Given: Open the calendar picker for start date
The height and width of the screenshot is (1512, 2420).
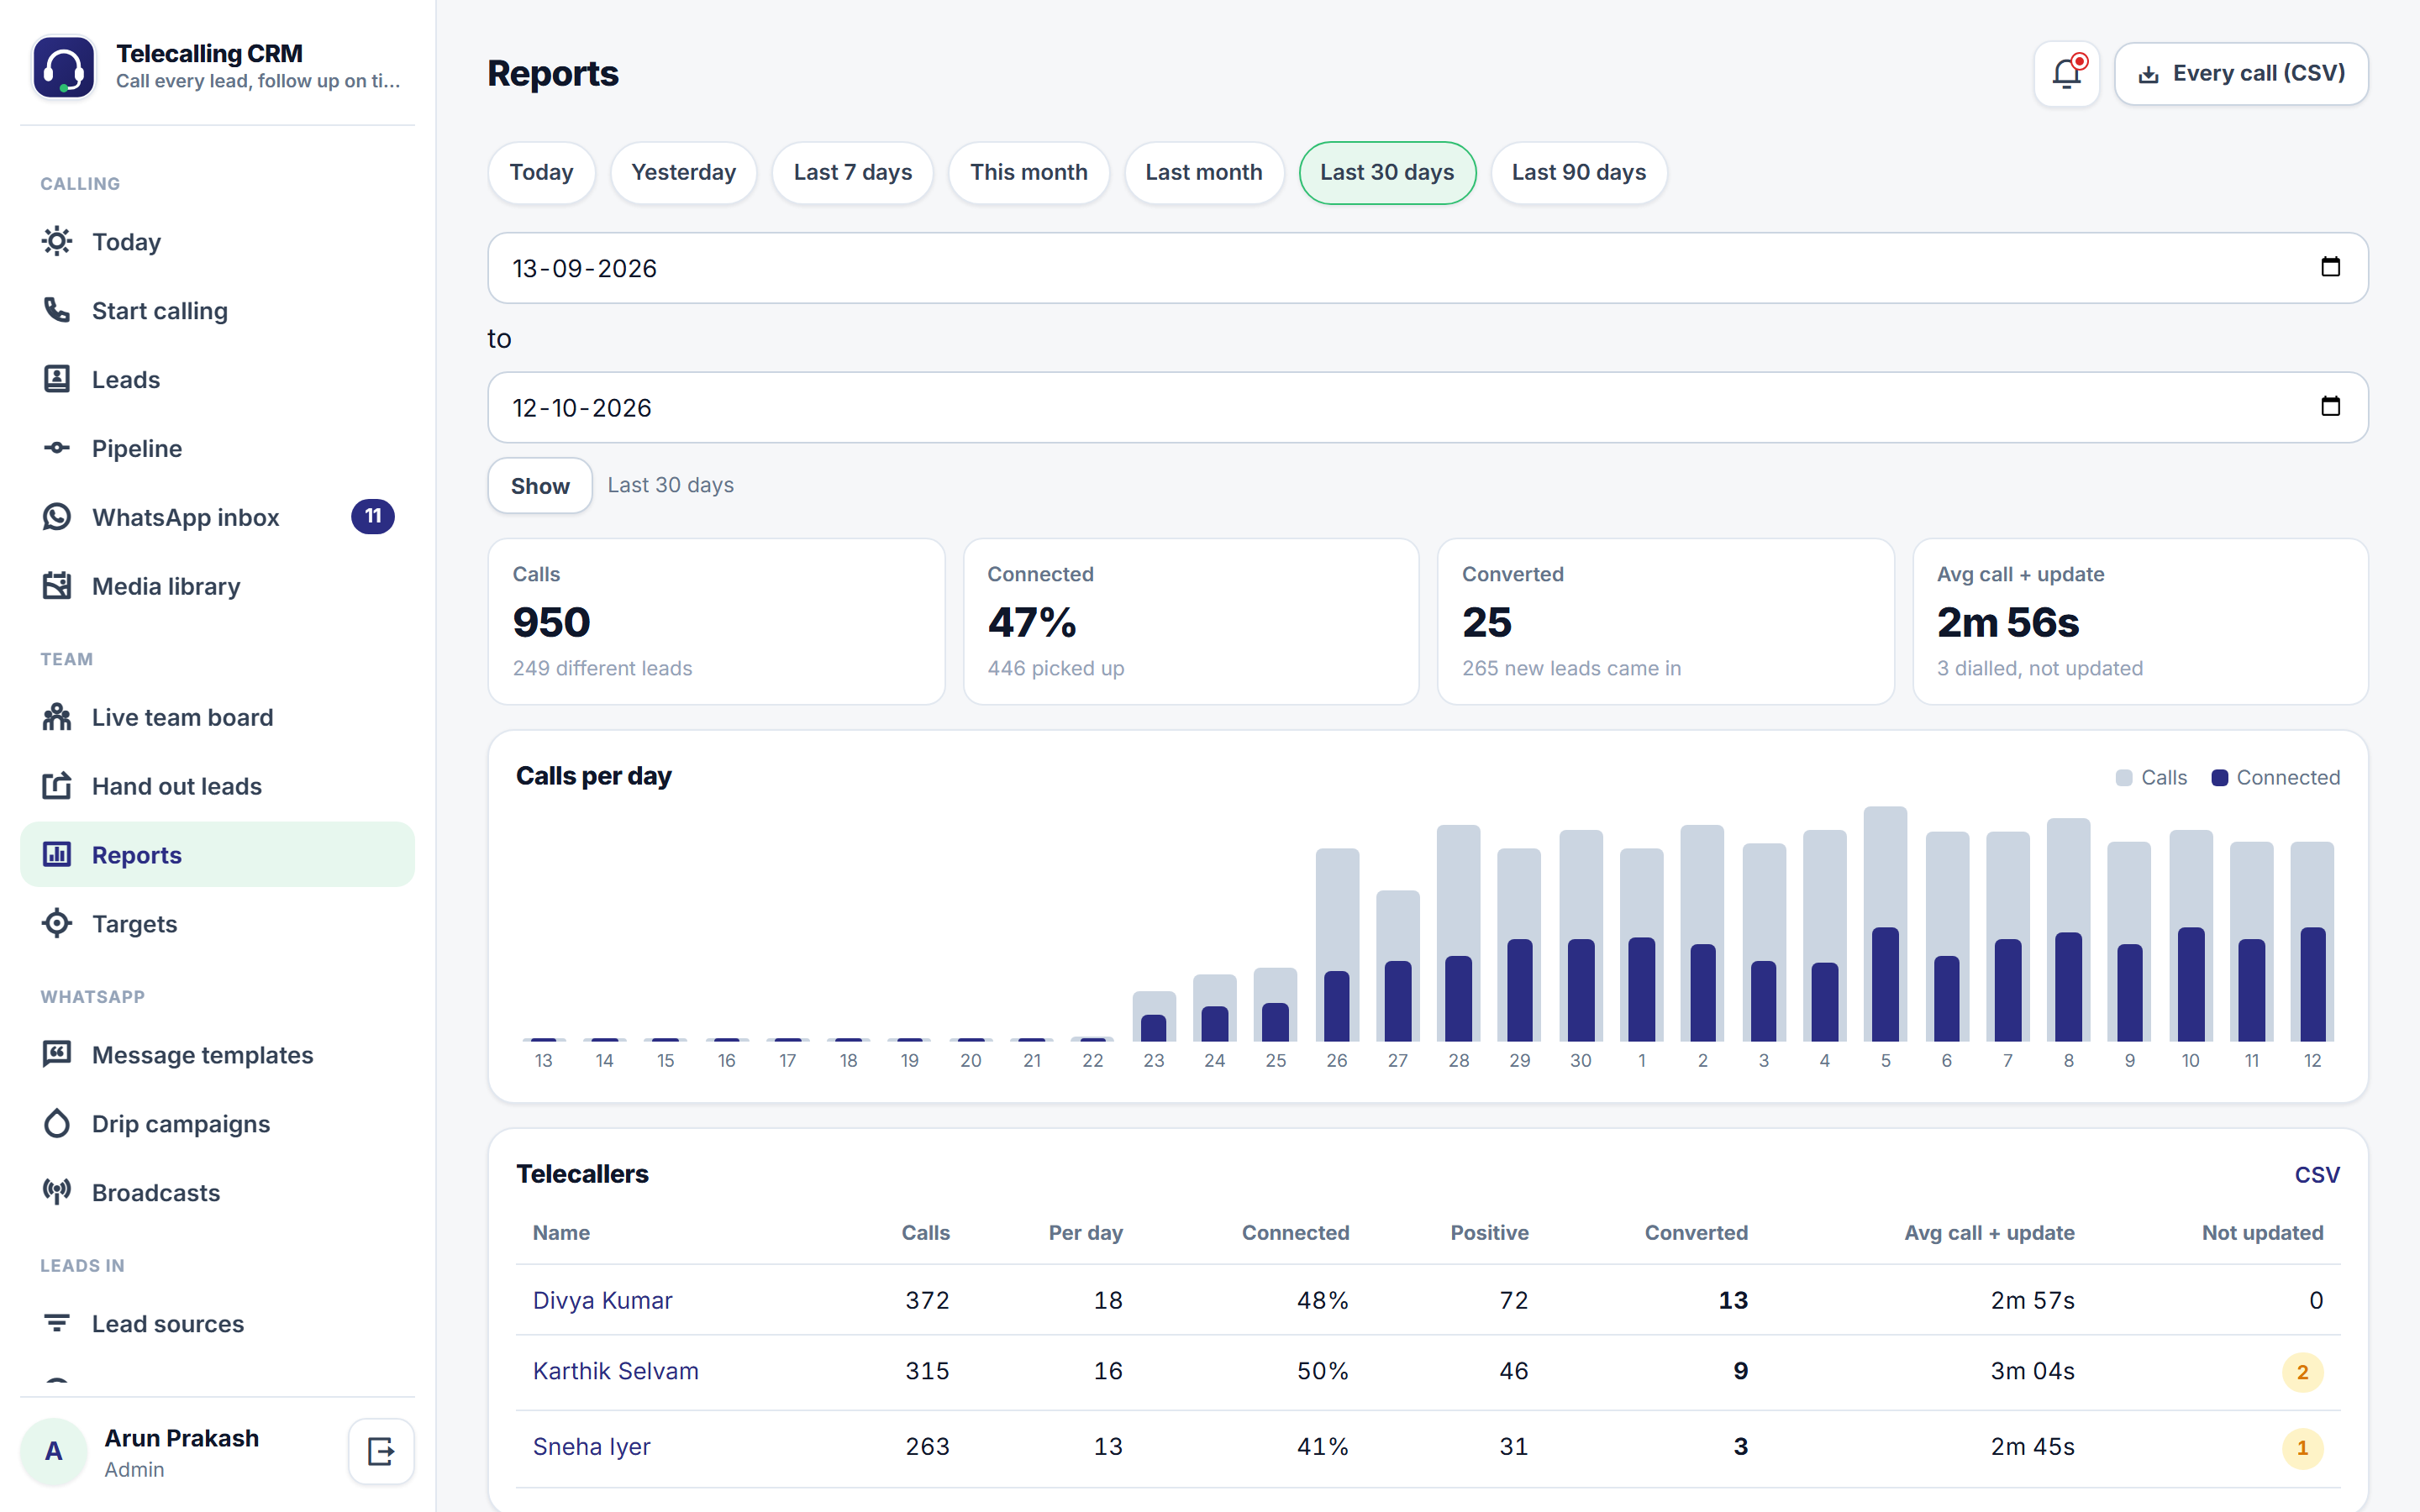Looking at the screenshot, I should 2330,267.
